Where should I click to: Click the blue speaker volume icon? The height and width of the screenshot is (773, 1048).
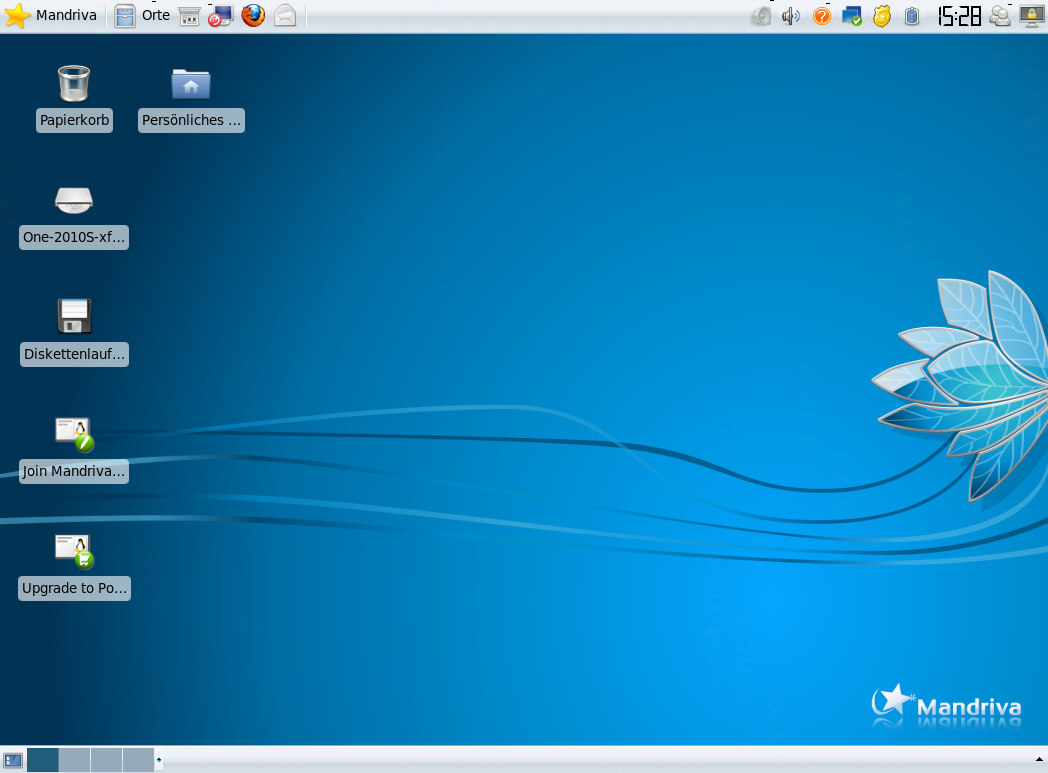coord(791,16)
